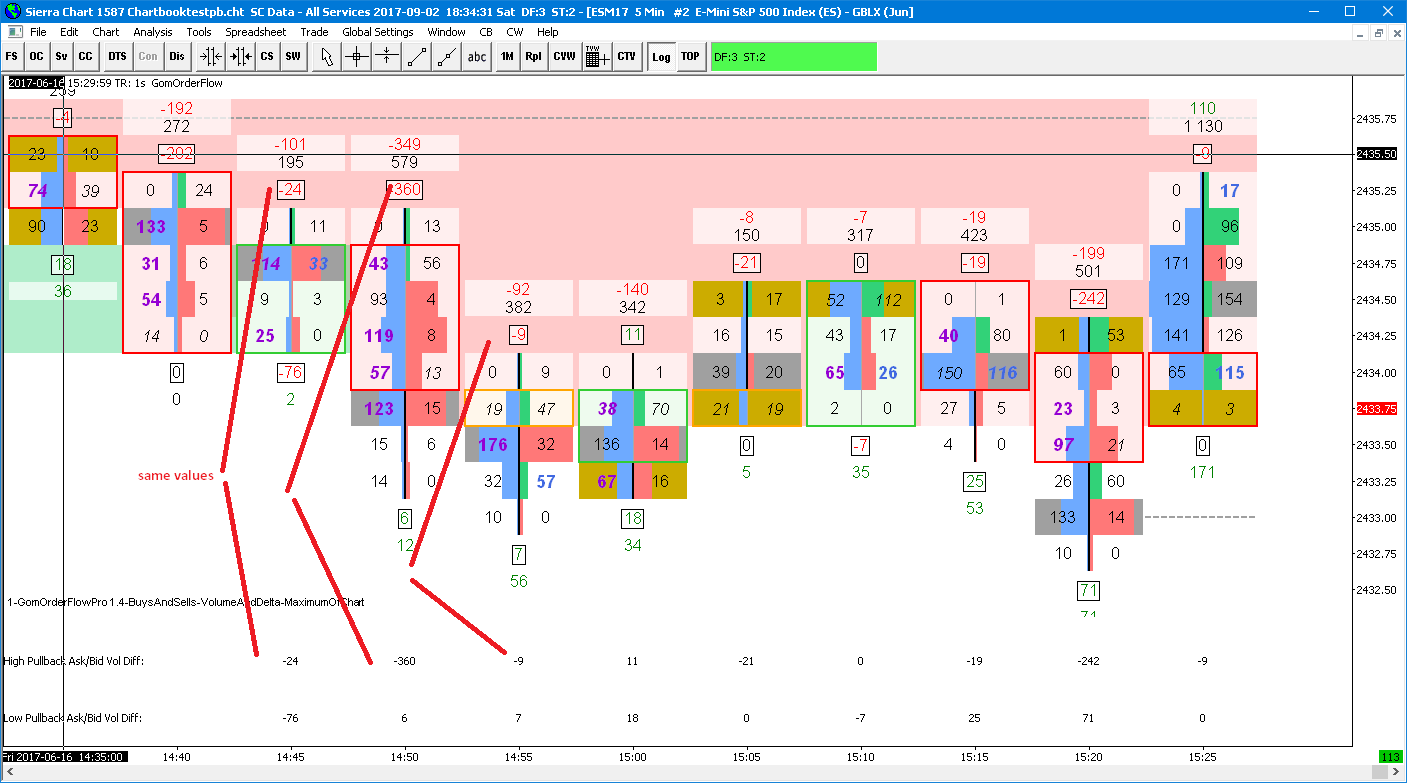The width and height of the screenshot is (1407, 783).
Task: Click the 15:25 time axis label
Action: (x=1202, y=758)
